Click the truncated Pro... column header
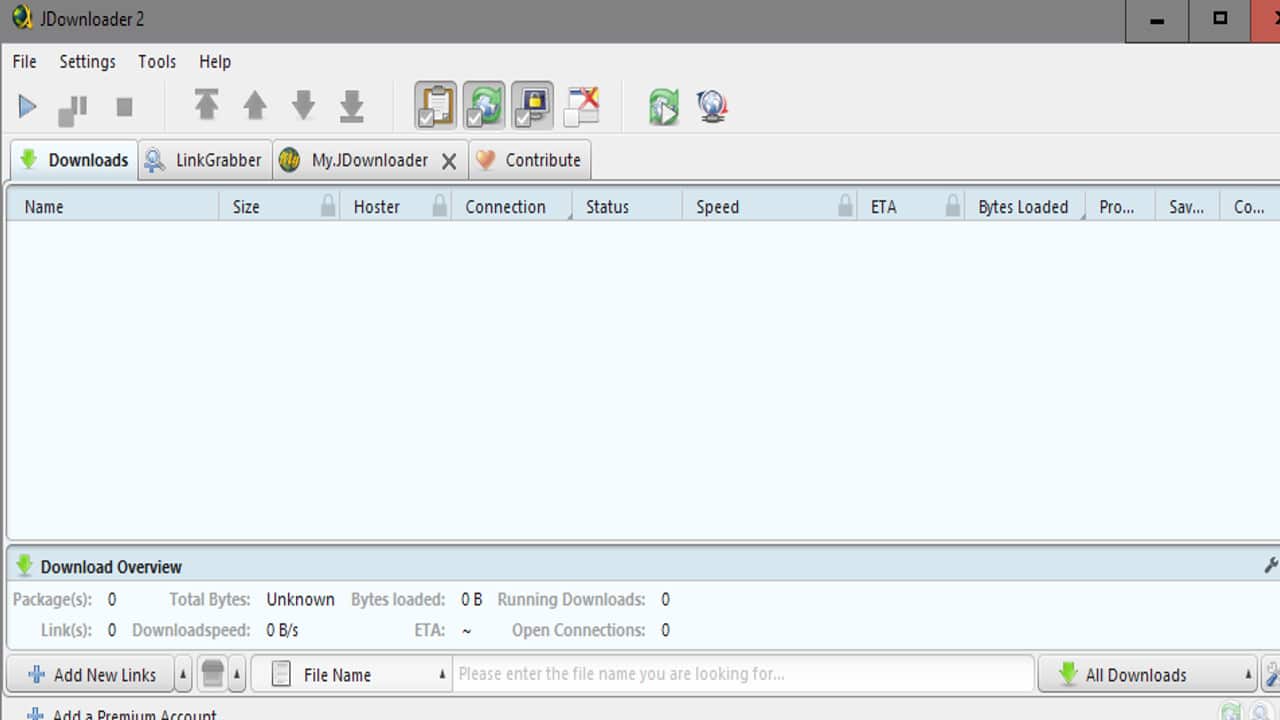This screenshot has width=1280, height=720. pos(1120,207)
